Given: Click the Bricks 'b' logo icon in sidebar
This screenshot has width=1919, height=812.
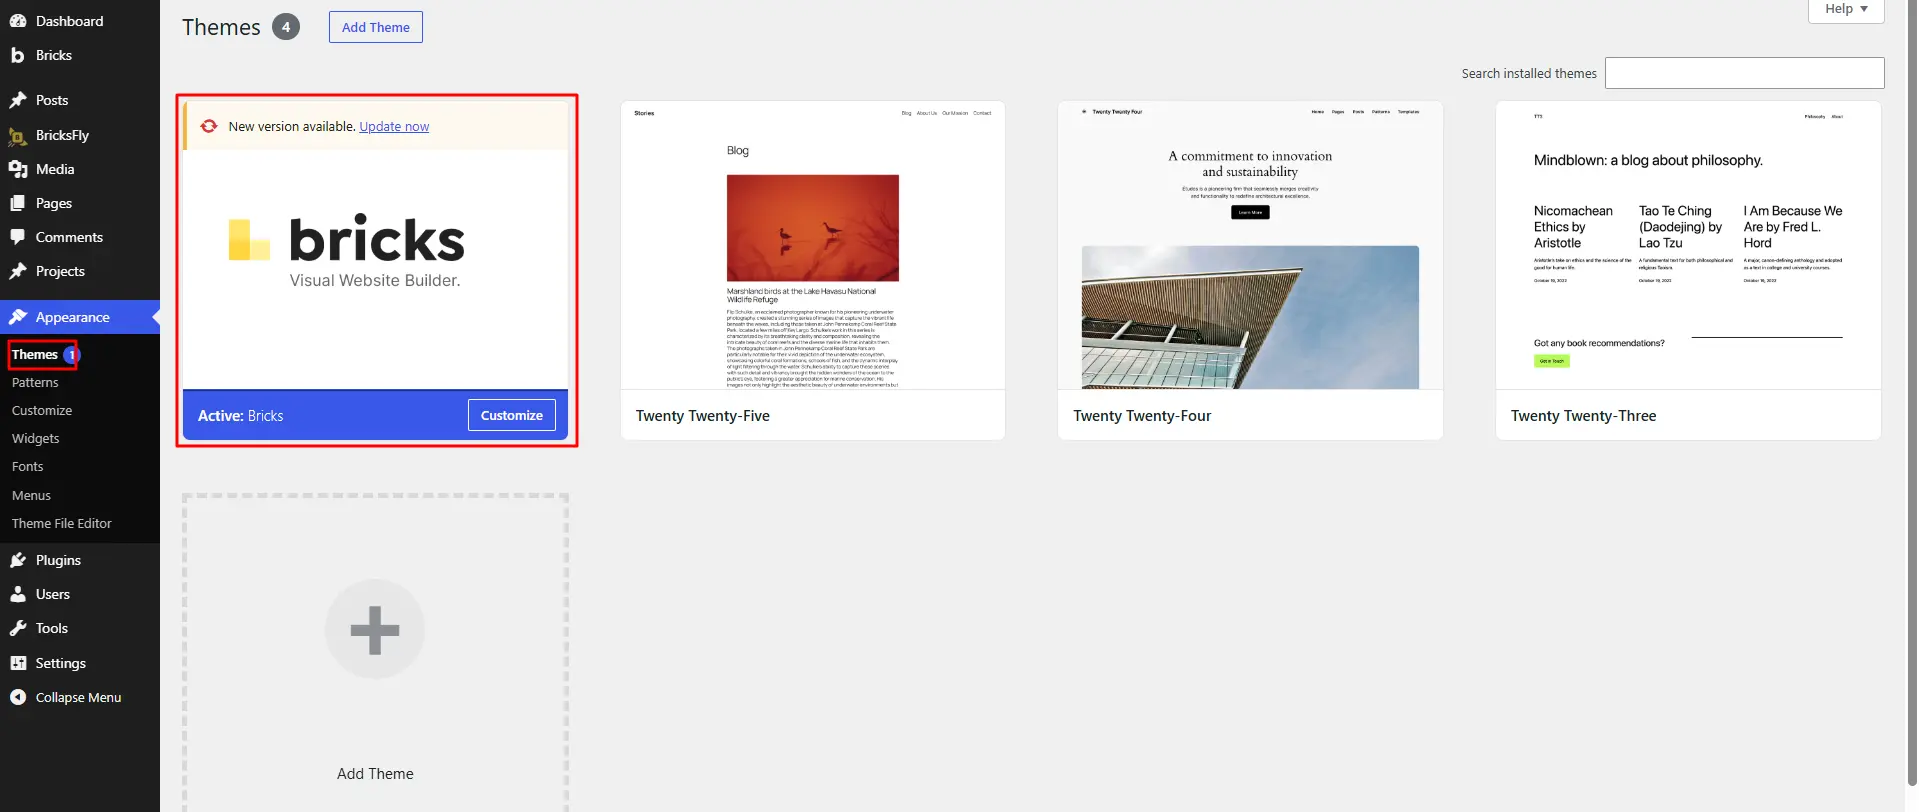Looking at the screenshot, I should (x=17, y=55).
